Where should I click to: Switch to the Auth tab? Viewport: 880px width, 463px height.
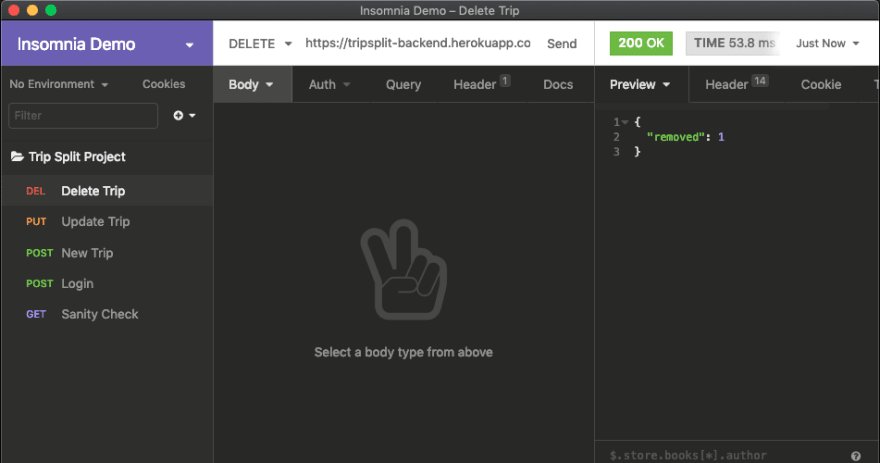(x=329, y=85)
